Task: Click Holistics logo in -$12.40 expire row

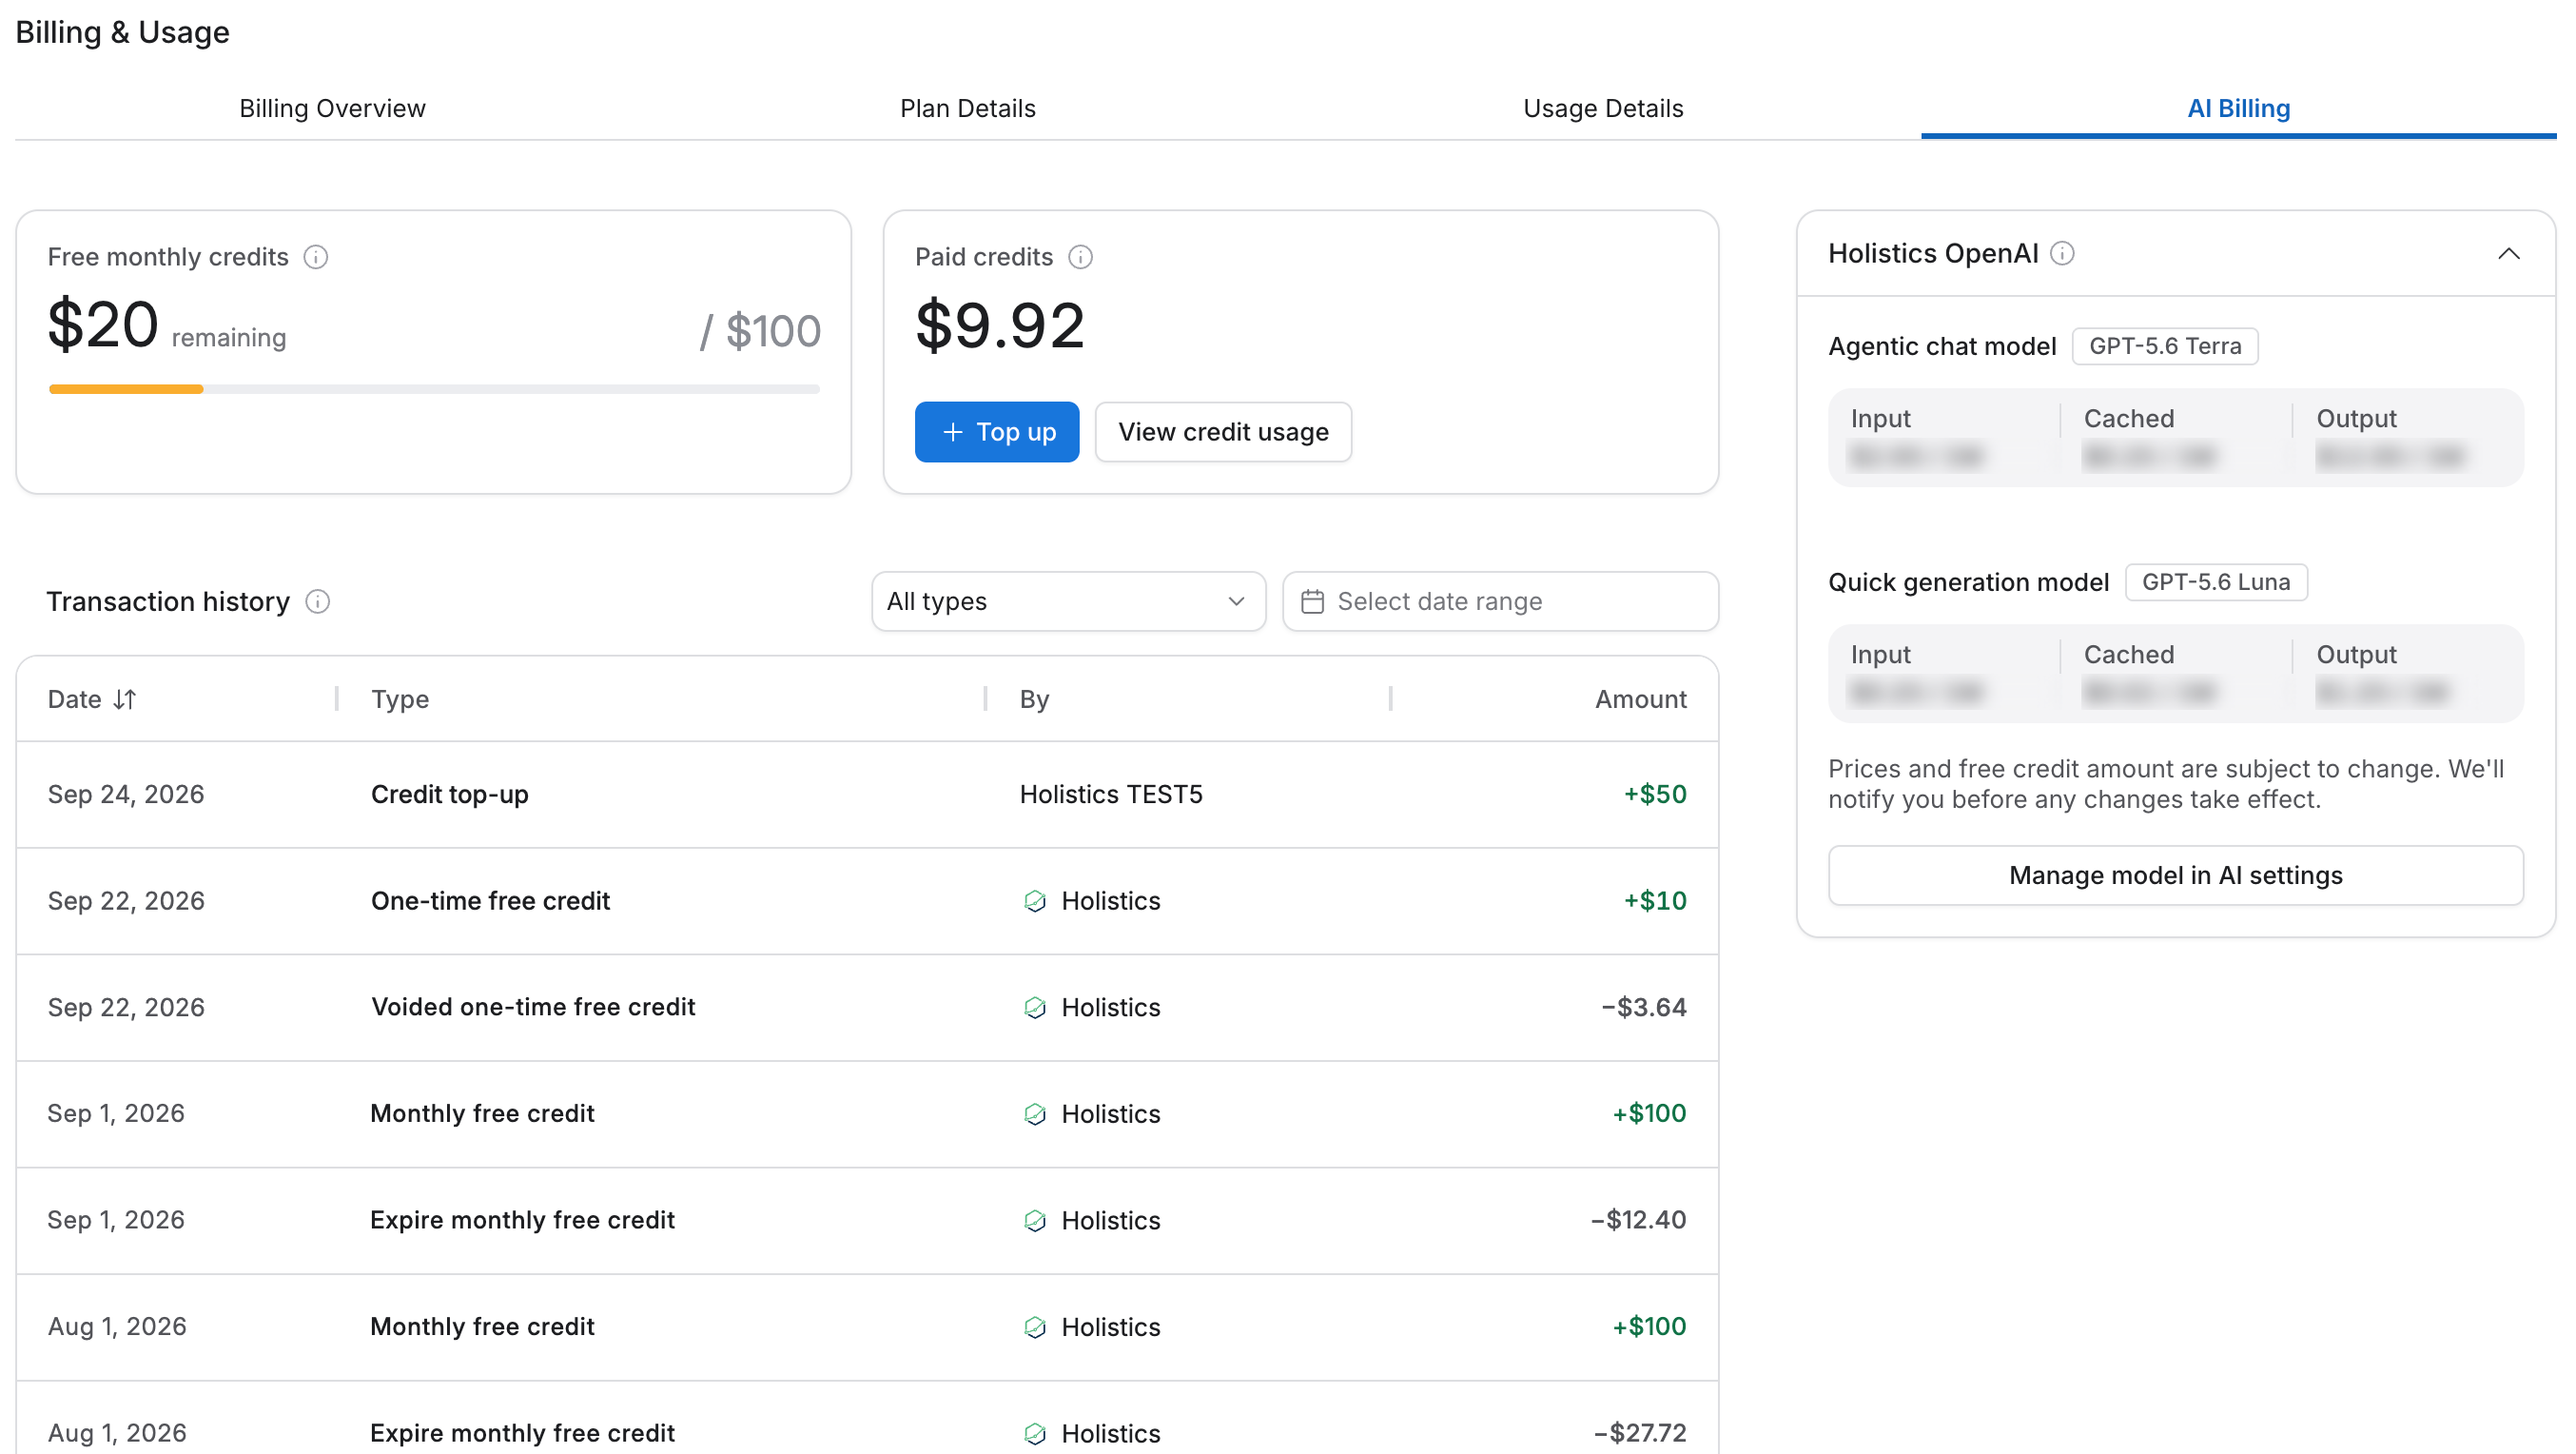Action: pyautogui.click(x=1035, y=1220)
